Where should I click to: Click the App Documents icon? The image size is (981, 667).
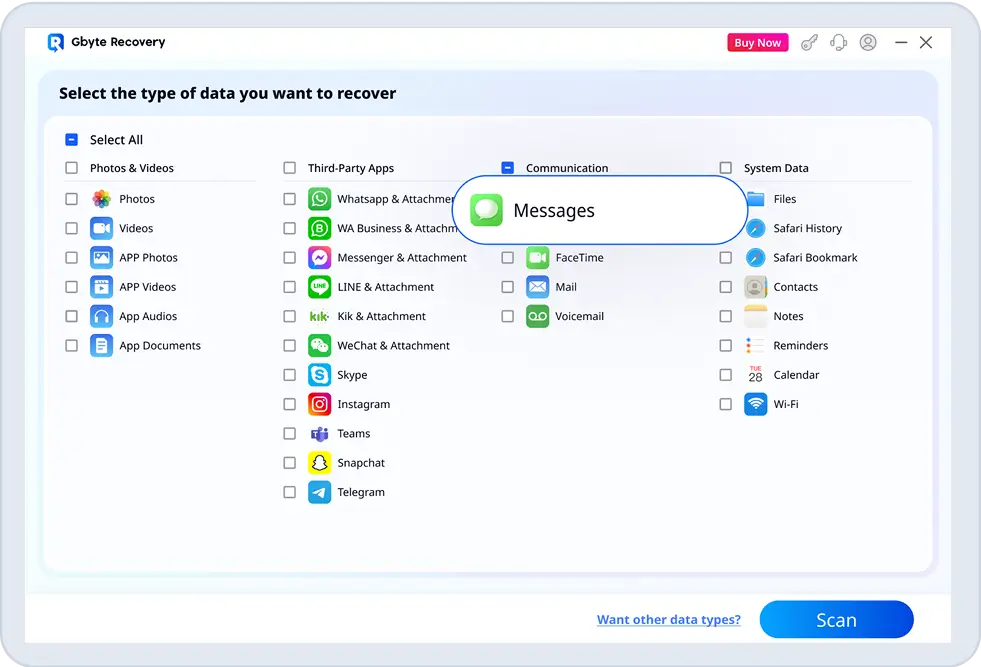(101, 345)
